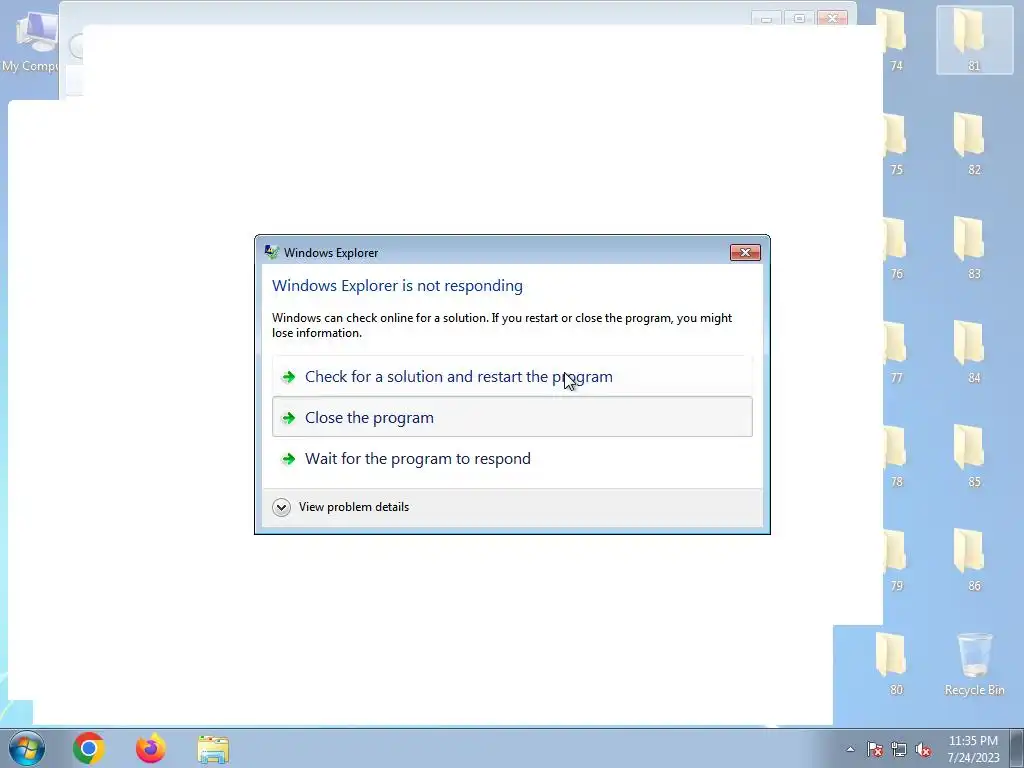Open Action Center flag icon

[875, 749]
